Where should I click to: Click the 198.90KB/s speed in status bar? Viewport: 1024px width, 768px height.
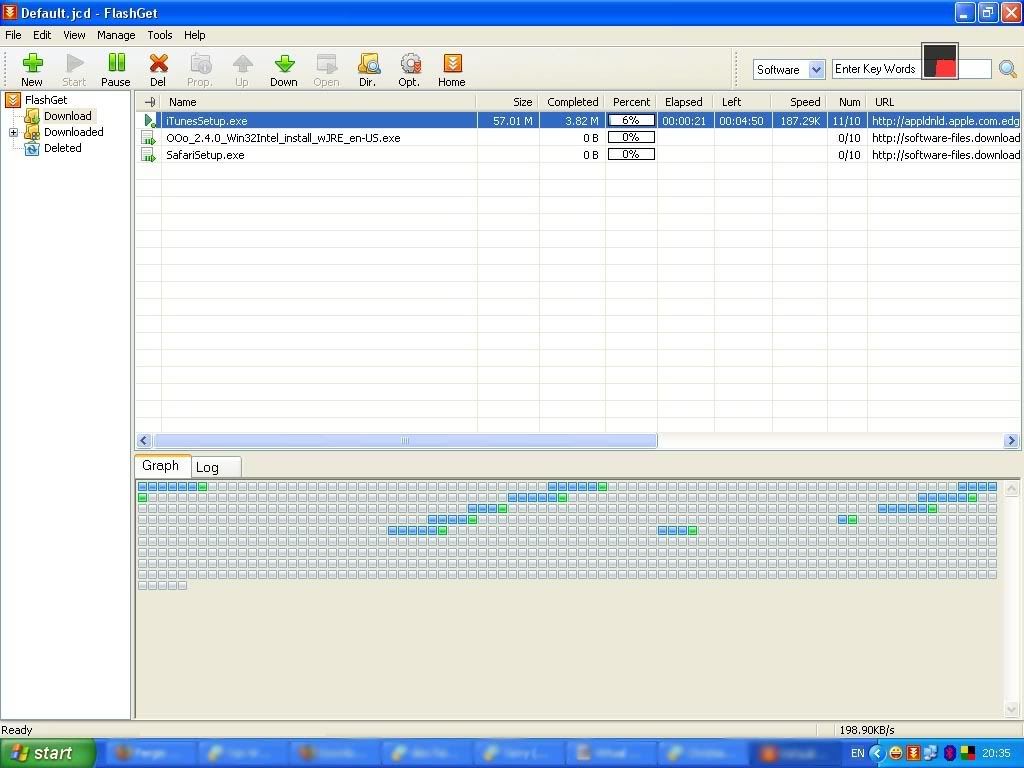pos(867,730)
